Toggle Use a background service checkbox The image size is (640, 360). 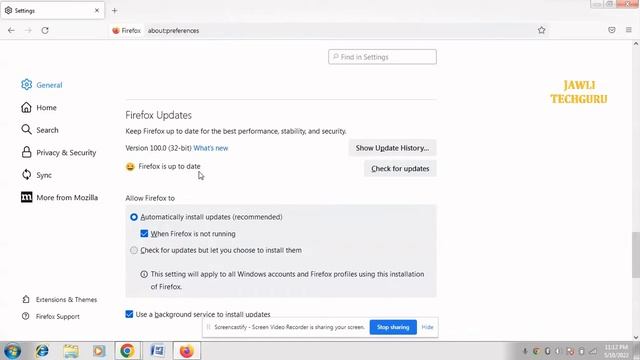[129, 314]
